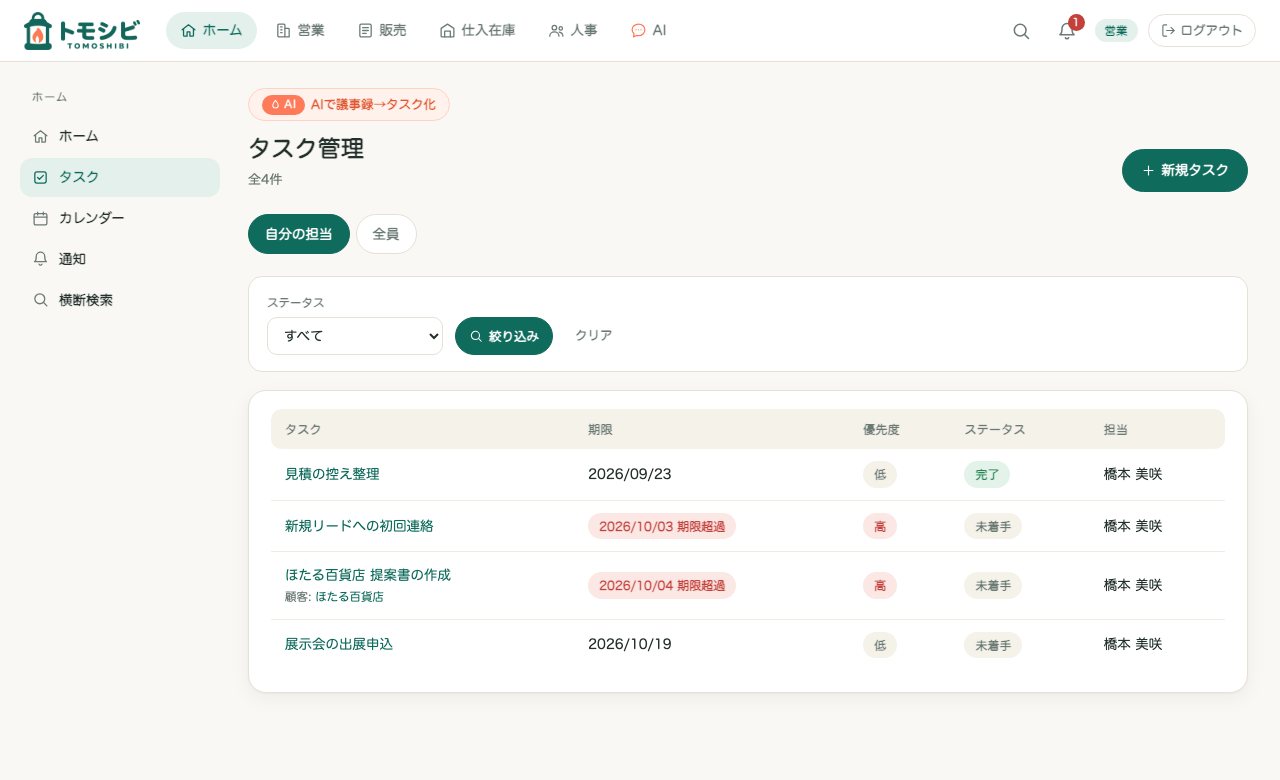Click the 優先度 column header
The image size is (1280, 780).
point(881,429)
